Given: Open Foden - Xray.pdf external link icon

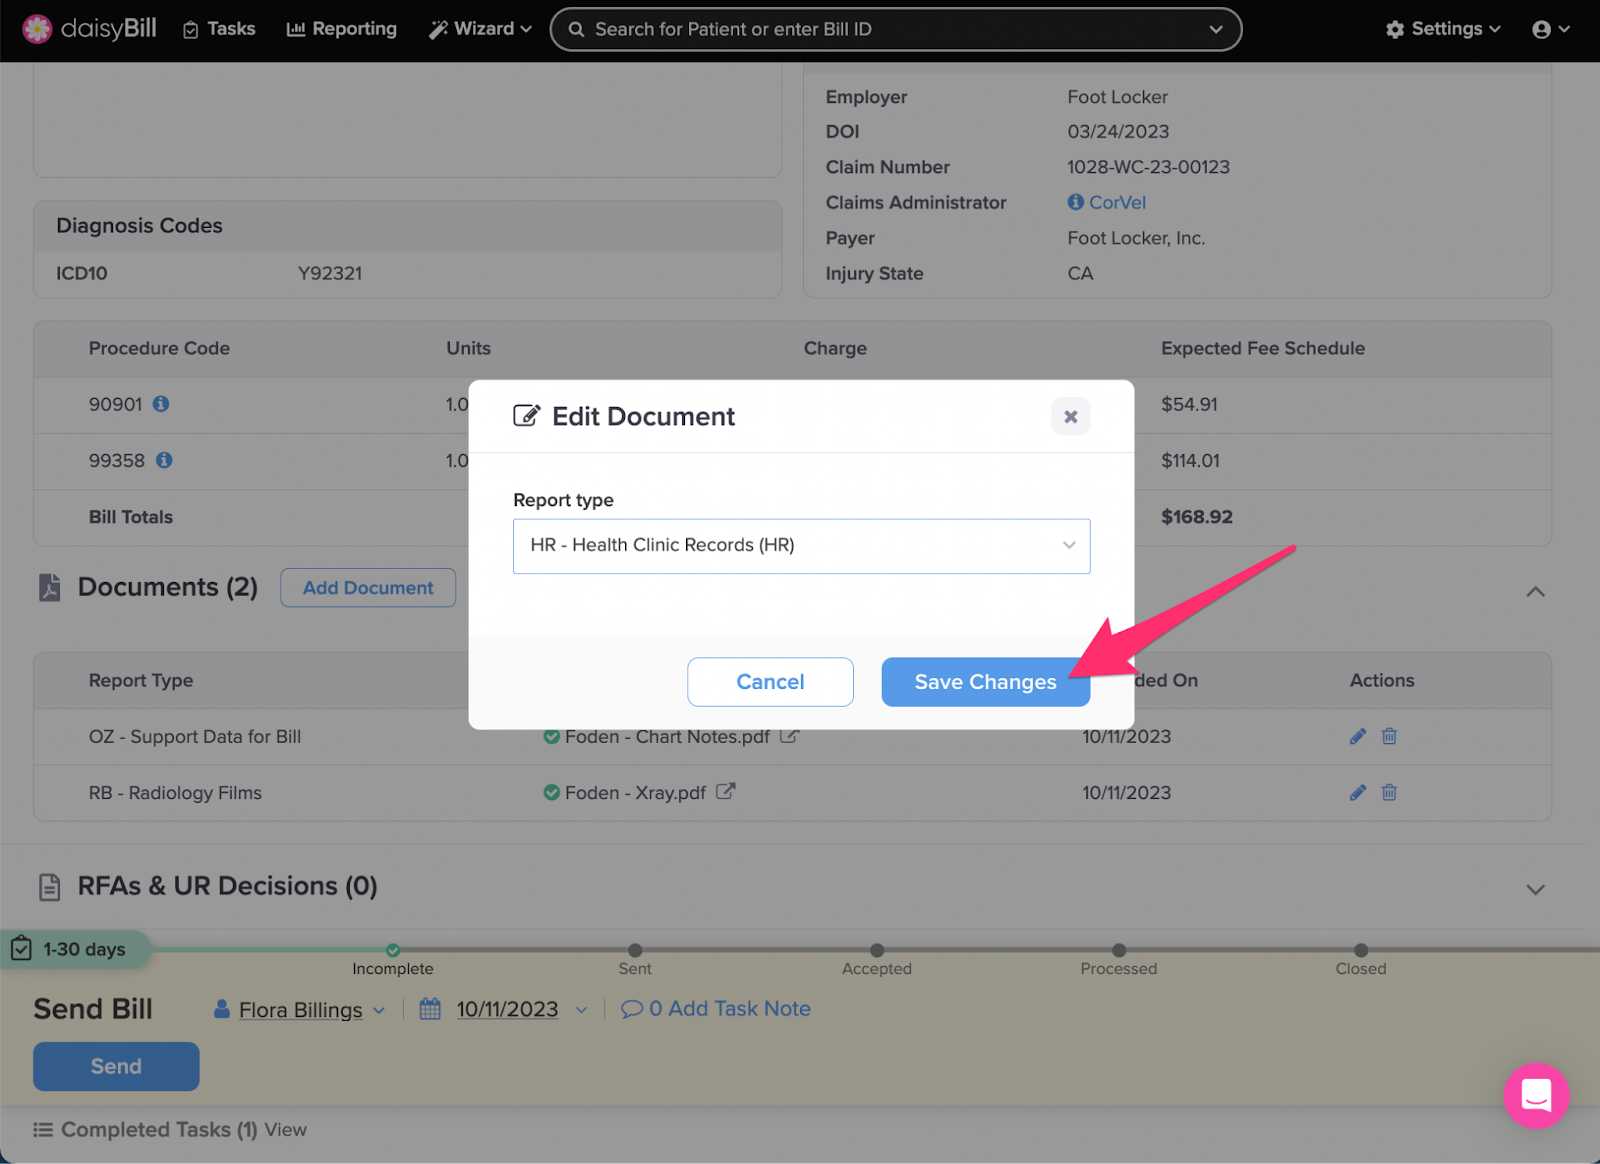Looking at the screenshot, I should 725,791.
